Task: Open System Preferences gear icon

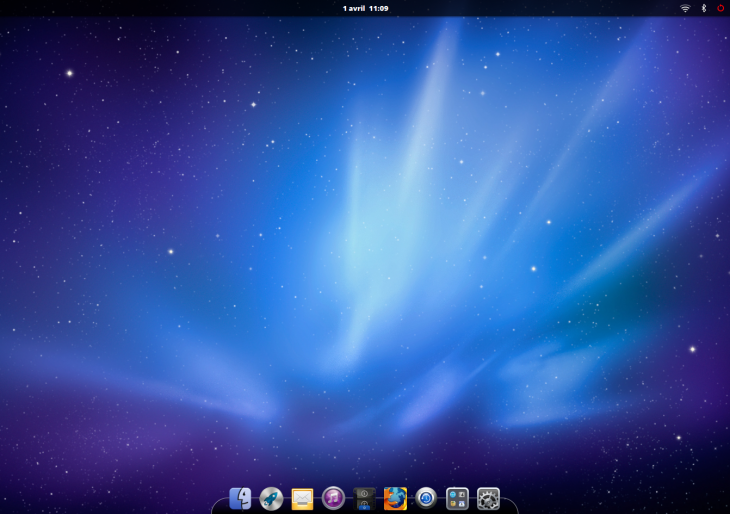Action: 488,498
